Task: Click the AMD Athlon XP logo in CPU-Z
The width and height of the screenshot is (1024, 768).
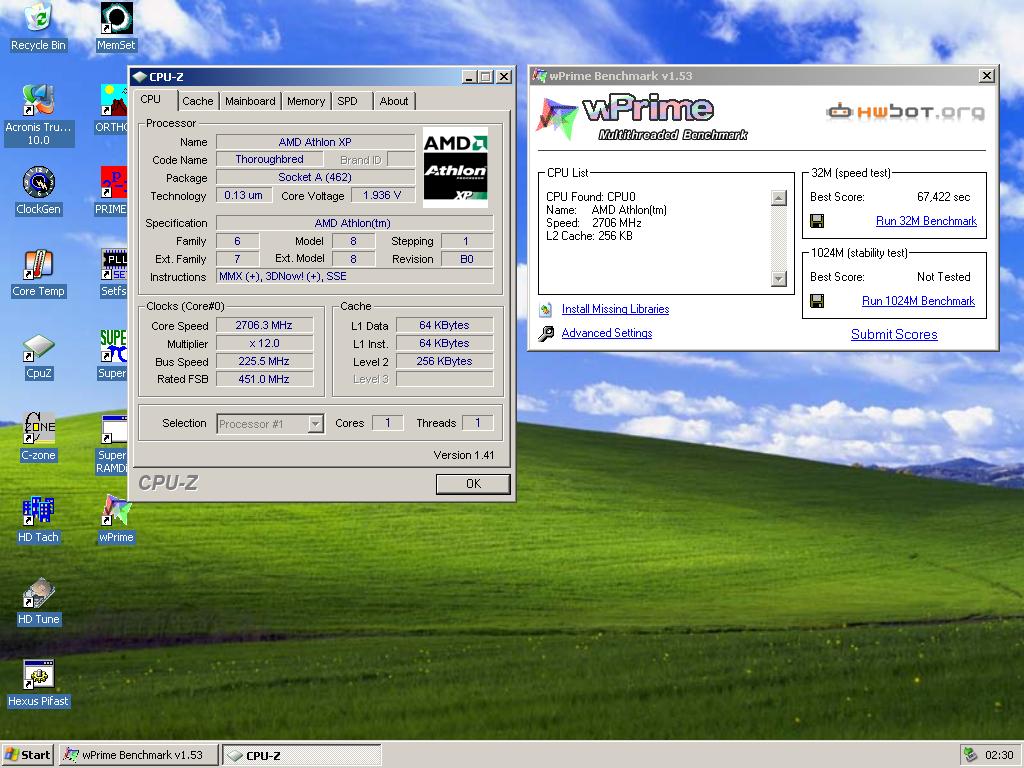Action: (455, 167)
